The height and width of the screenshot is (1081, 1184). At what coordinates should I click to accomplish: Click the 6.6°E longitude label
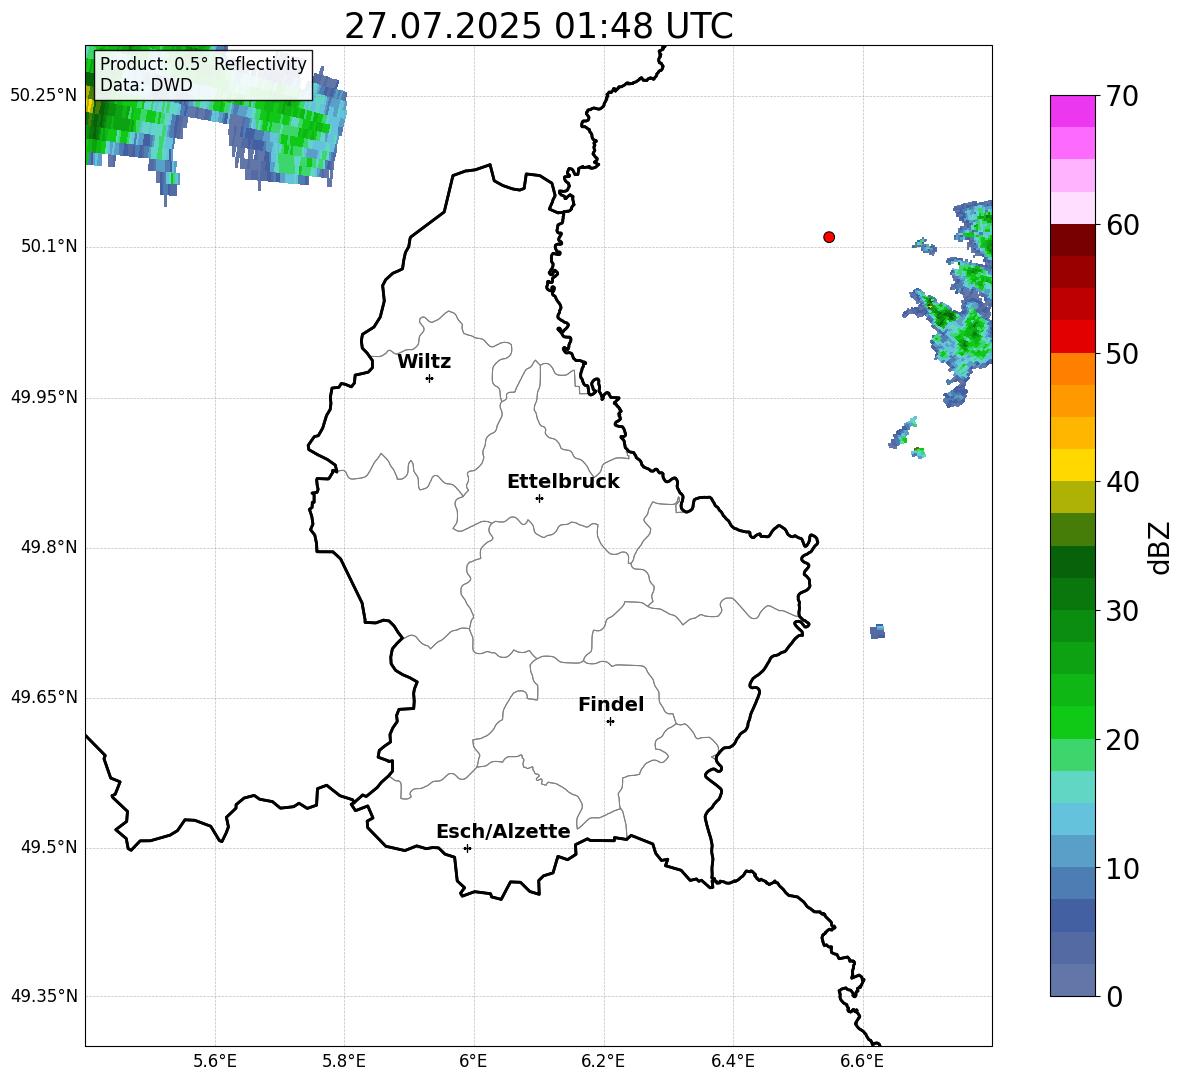tap(862, 1061)
